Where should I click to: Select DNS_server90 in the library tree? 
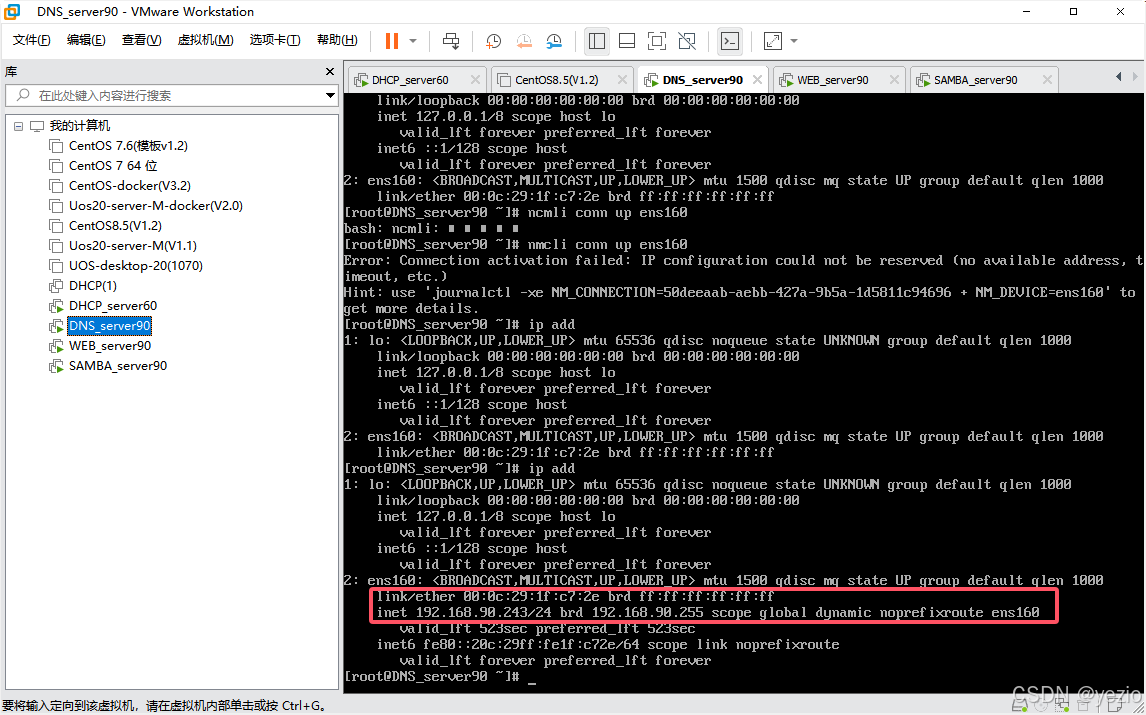coord(109,325)
